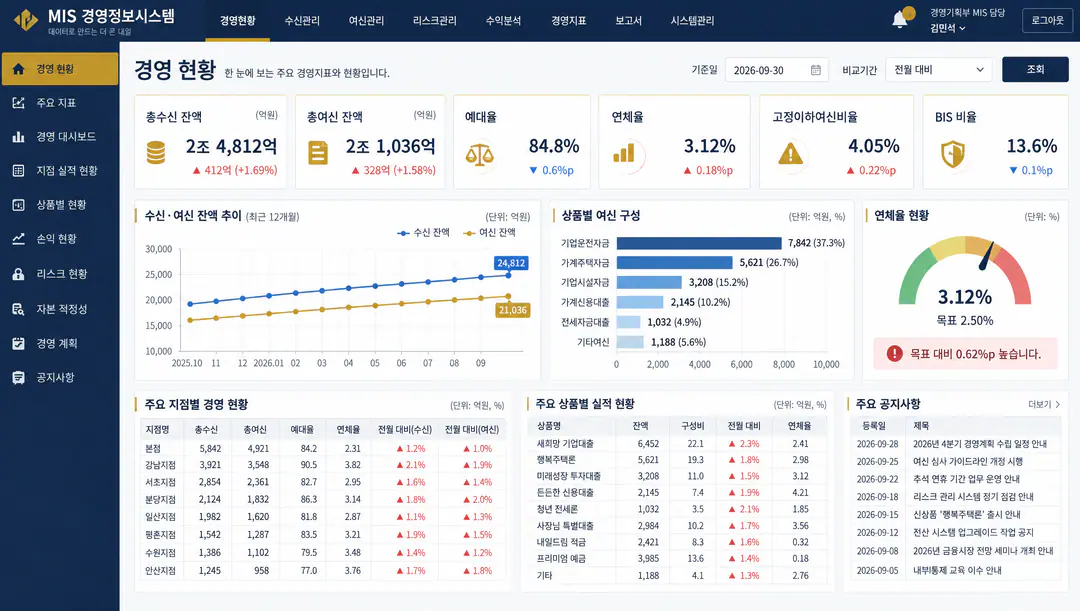
Task: Click the 본점 총수신 value 5,842
Action: 210,448
